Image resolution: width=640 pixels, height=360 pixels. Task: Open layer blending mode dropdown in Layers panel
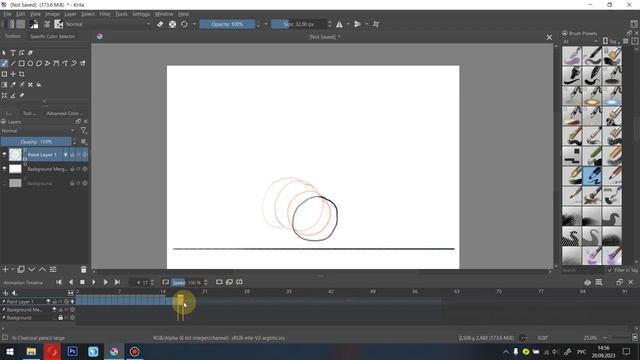tap(38, 131)
